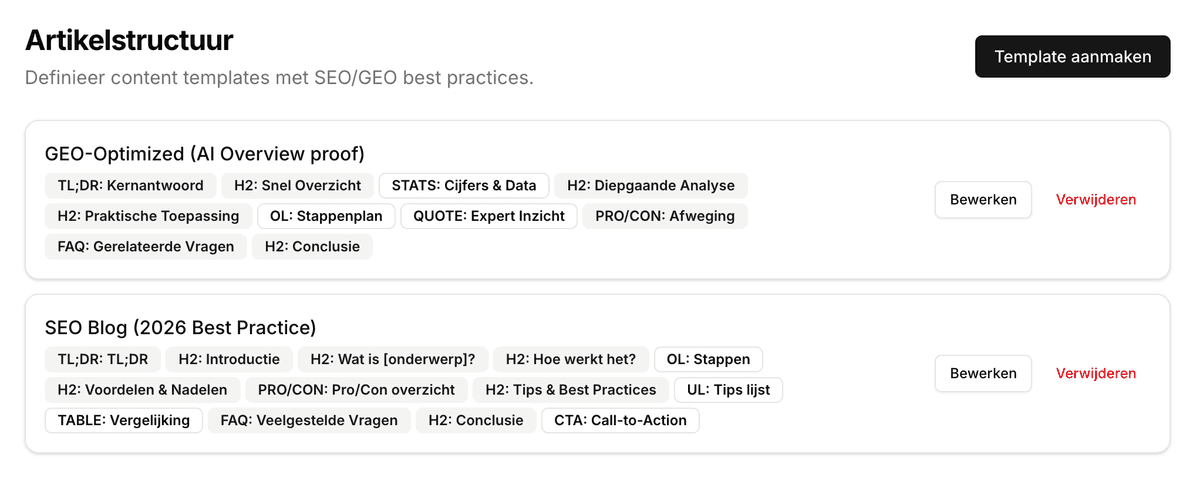The height and width of the screenshot is (484, 1200).
Task: Click the OL: Stappen tag
Action: tap(708, 359)
